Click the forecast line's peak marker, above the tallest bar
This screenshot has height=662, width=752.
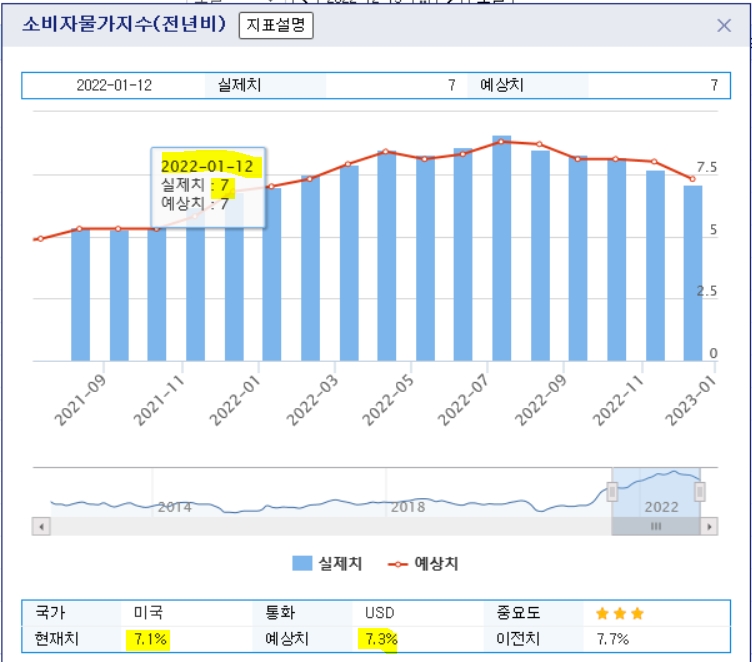(x=501, y=142)
